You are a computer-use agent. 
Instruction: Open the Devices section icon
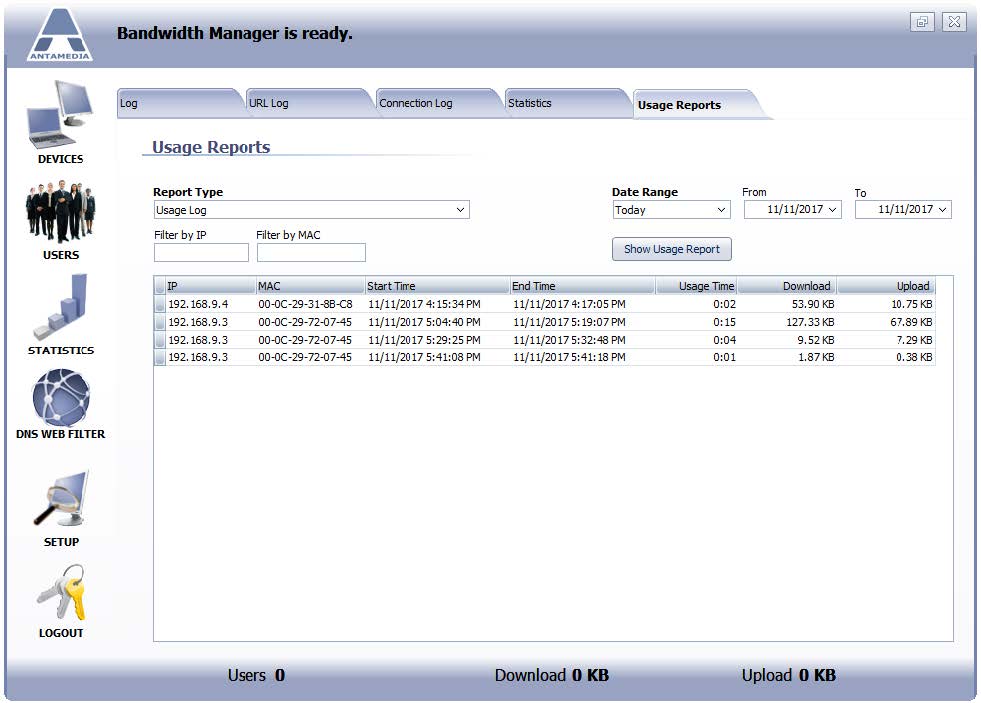click(60, 116)
